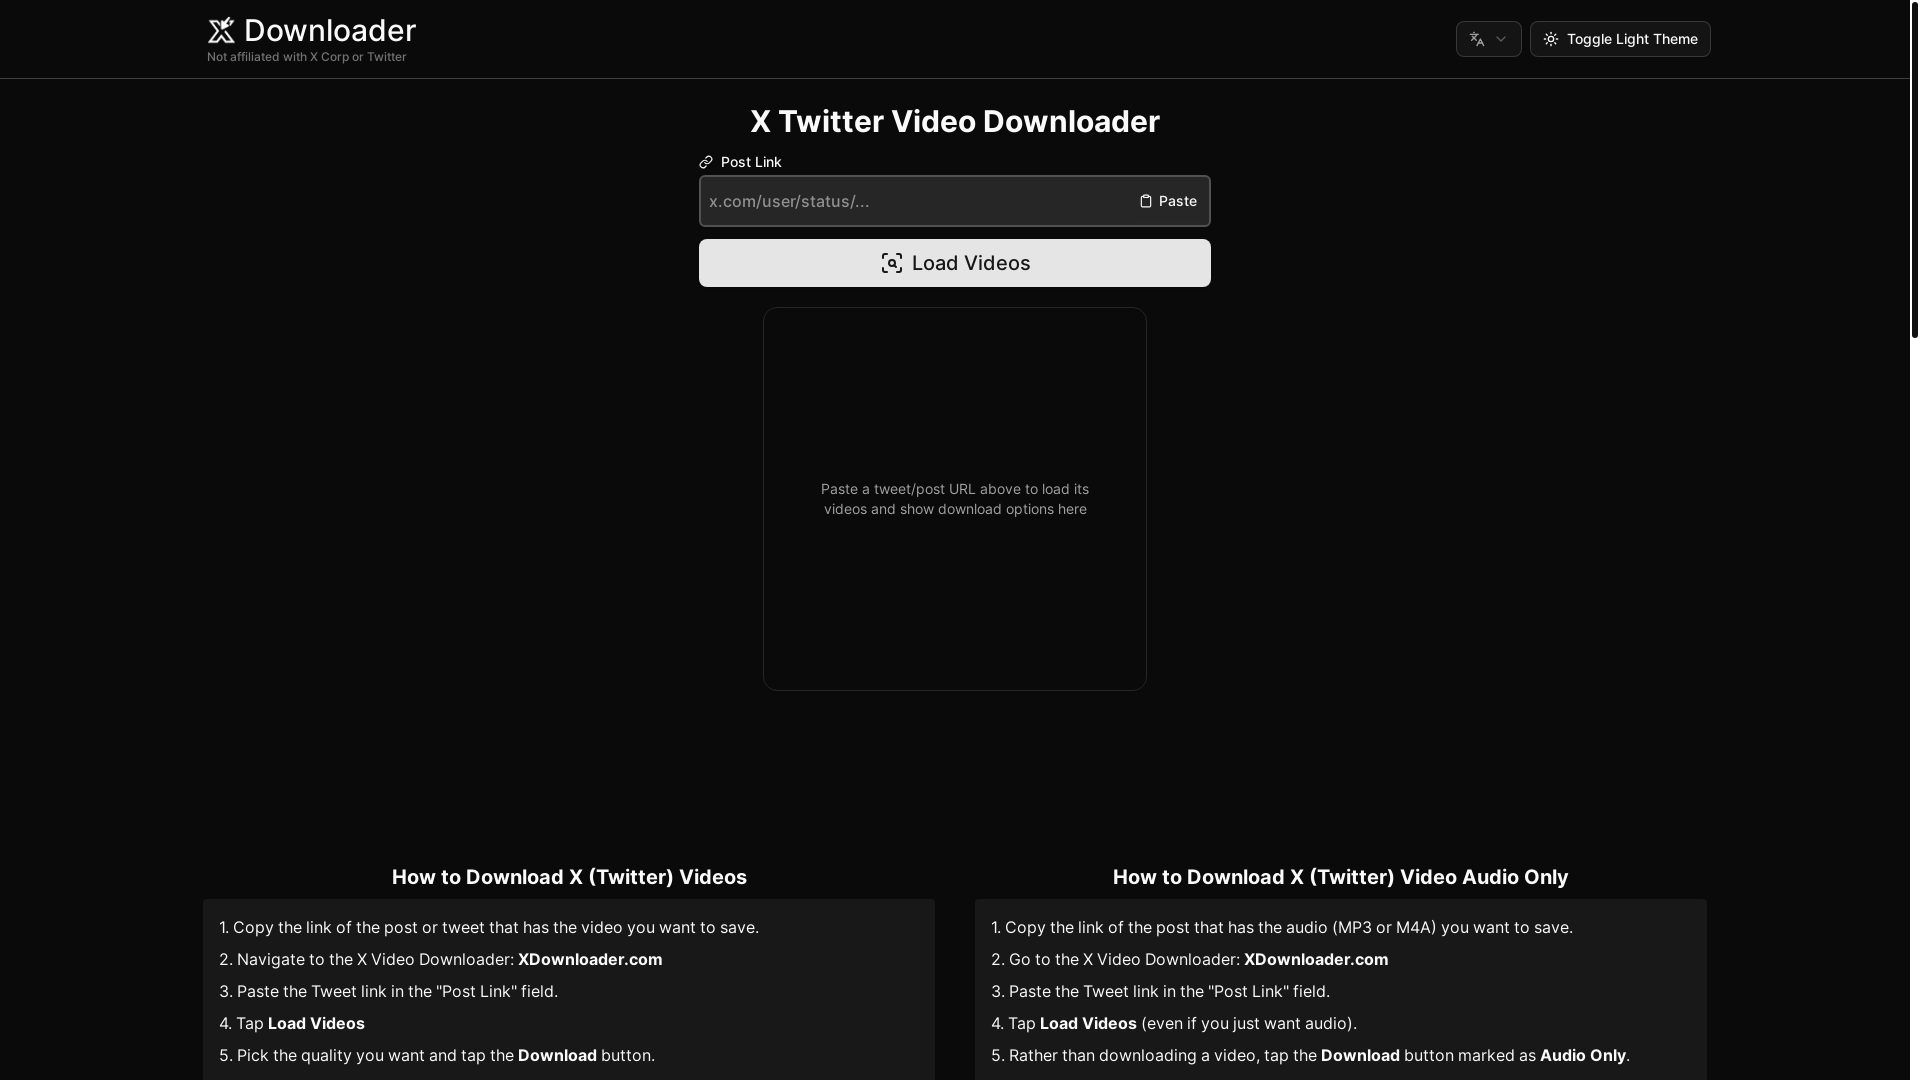Click "Post Link" label text
1920x1080 pixels.
pyautogui.click(x=751, y=162)
